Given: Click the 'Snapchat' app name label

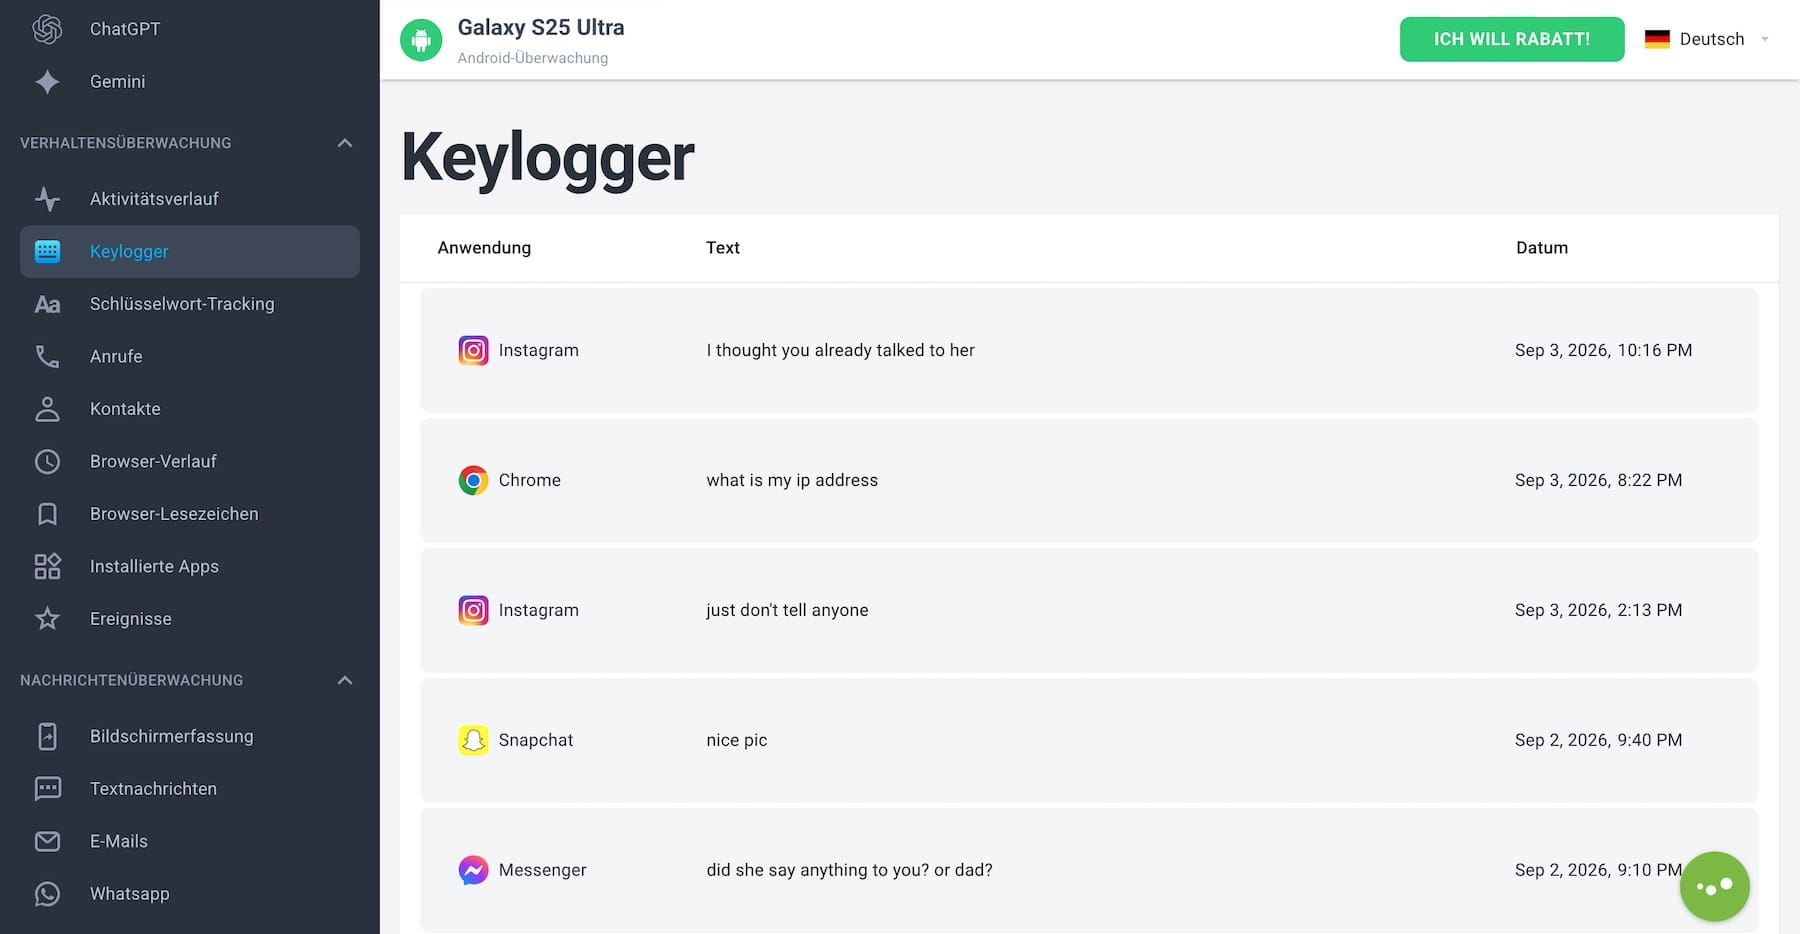Looking at the screenshot, I should coord(536,741).
